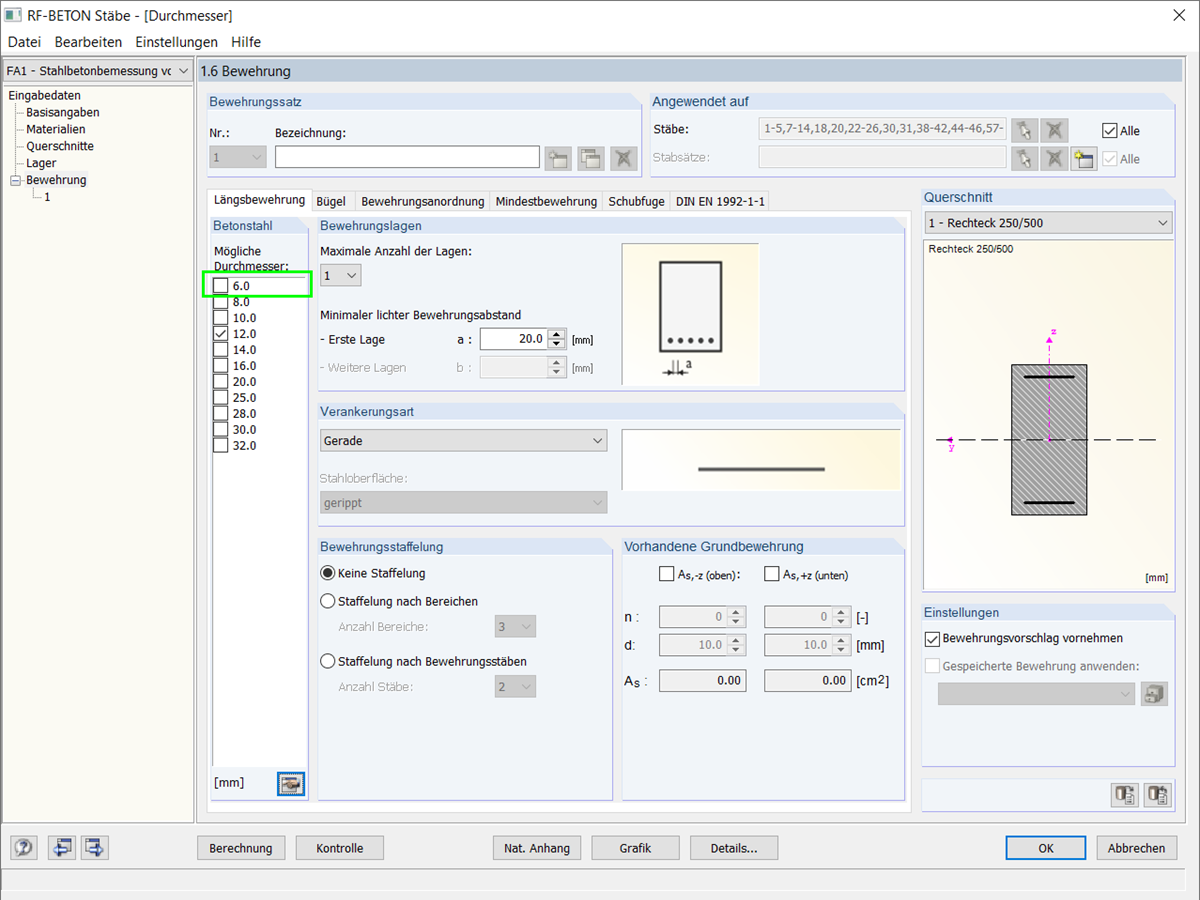Viewport: 1200px width, 900px height.
Task: Clear the member selection in the Stäbe row
Action: [x=1054, y=130]
